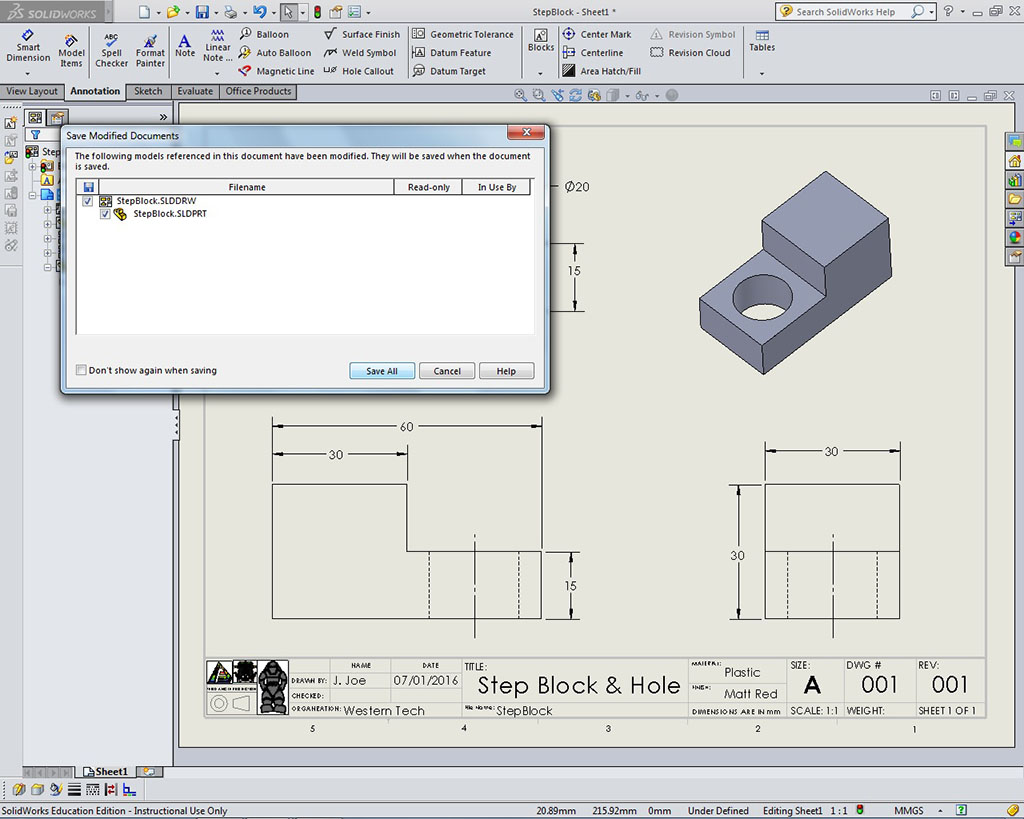The width and height of the screenshot is (1024, 819).
Task: Switch to the View Layout tab
Action: (x=32, y=91)
